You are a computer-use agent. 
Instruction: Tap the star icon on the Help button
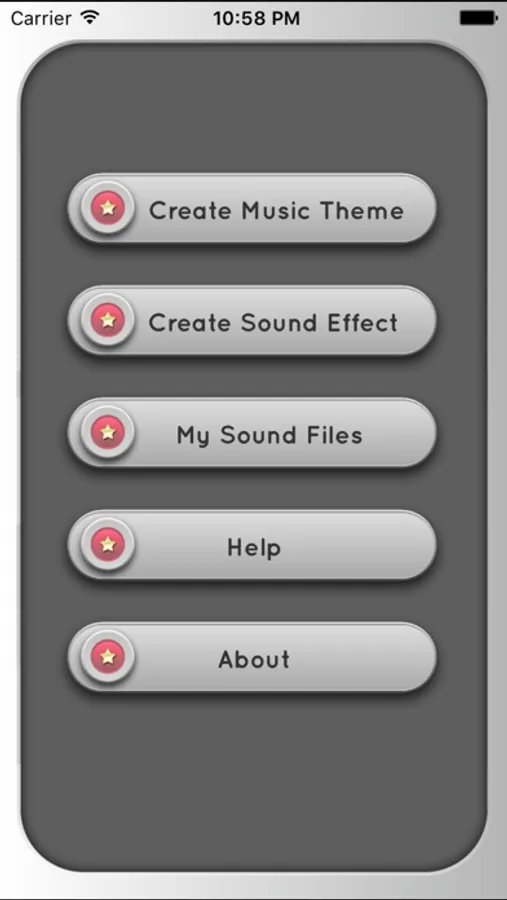tap(108, 544)
